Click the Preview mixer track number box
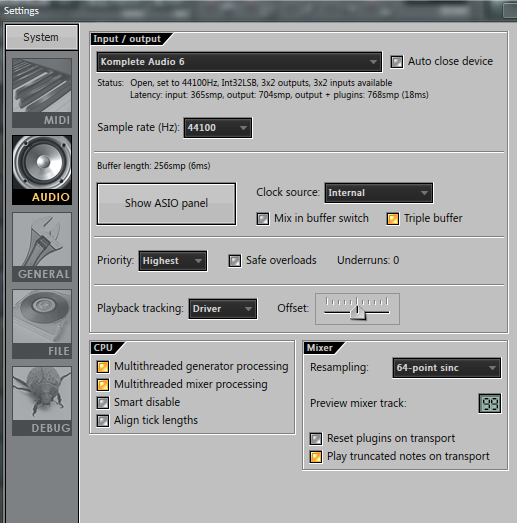 pyautogui.click(x=490, y=403)
